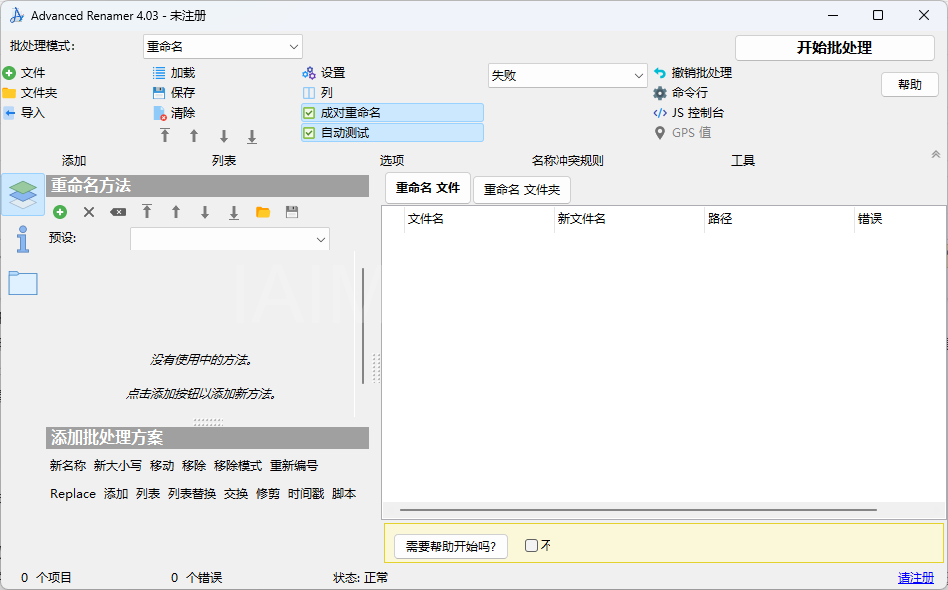
Task: Add the 修剪 method
Action: coord(268,494)
